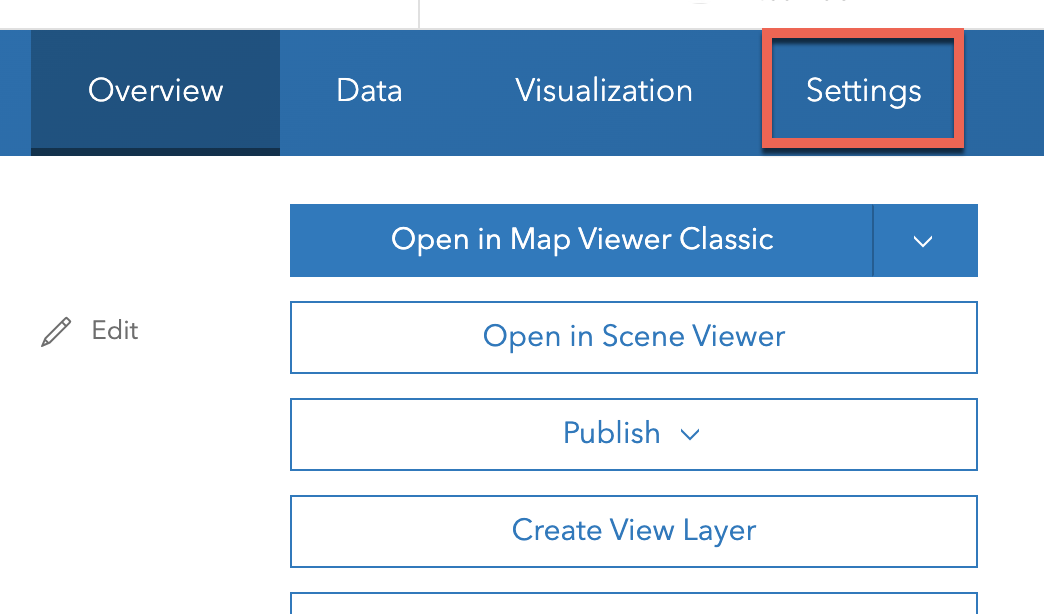Click Open in Map Viewer Classic
The image size is (1044, 614).
(x=581, y=241)
